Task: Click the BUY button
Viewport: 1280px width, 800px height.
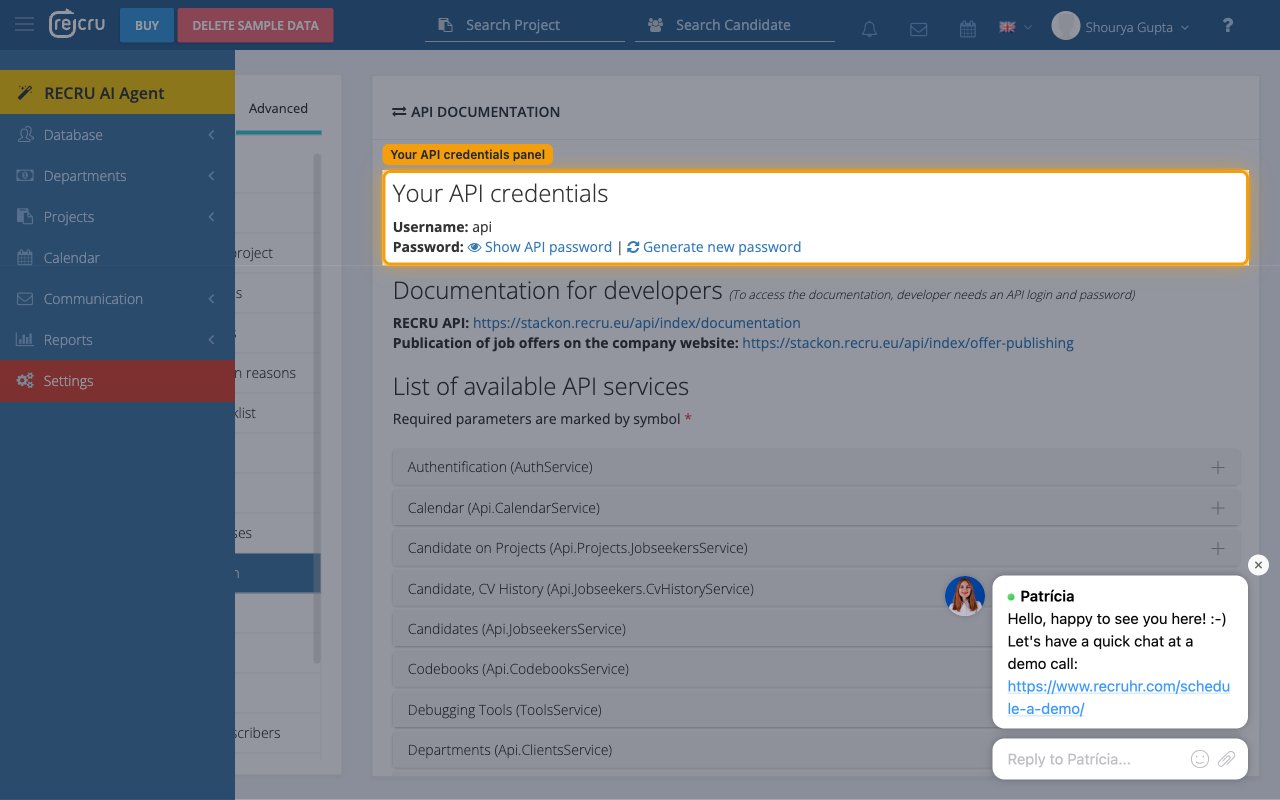Action: (147, 26)
